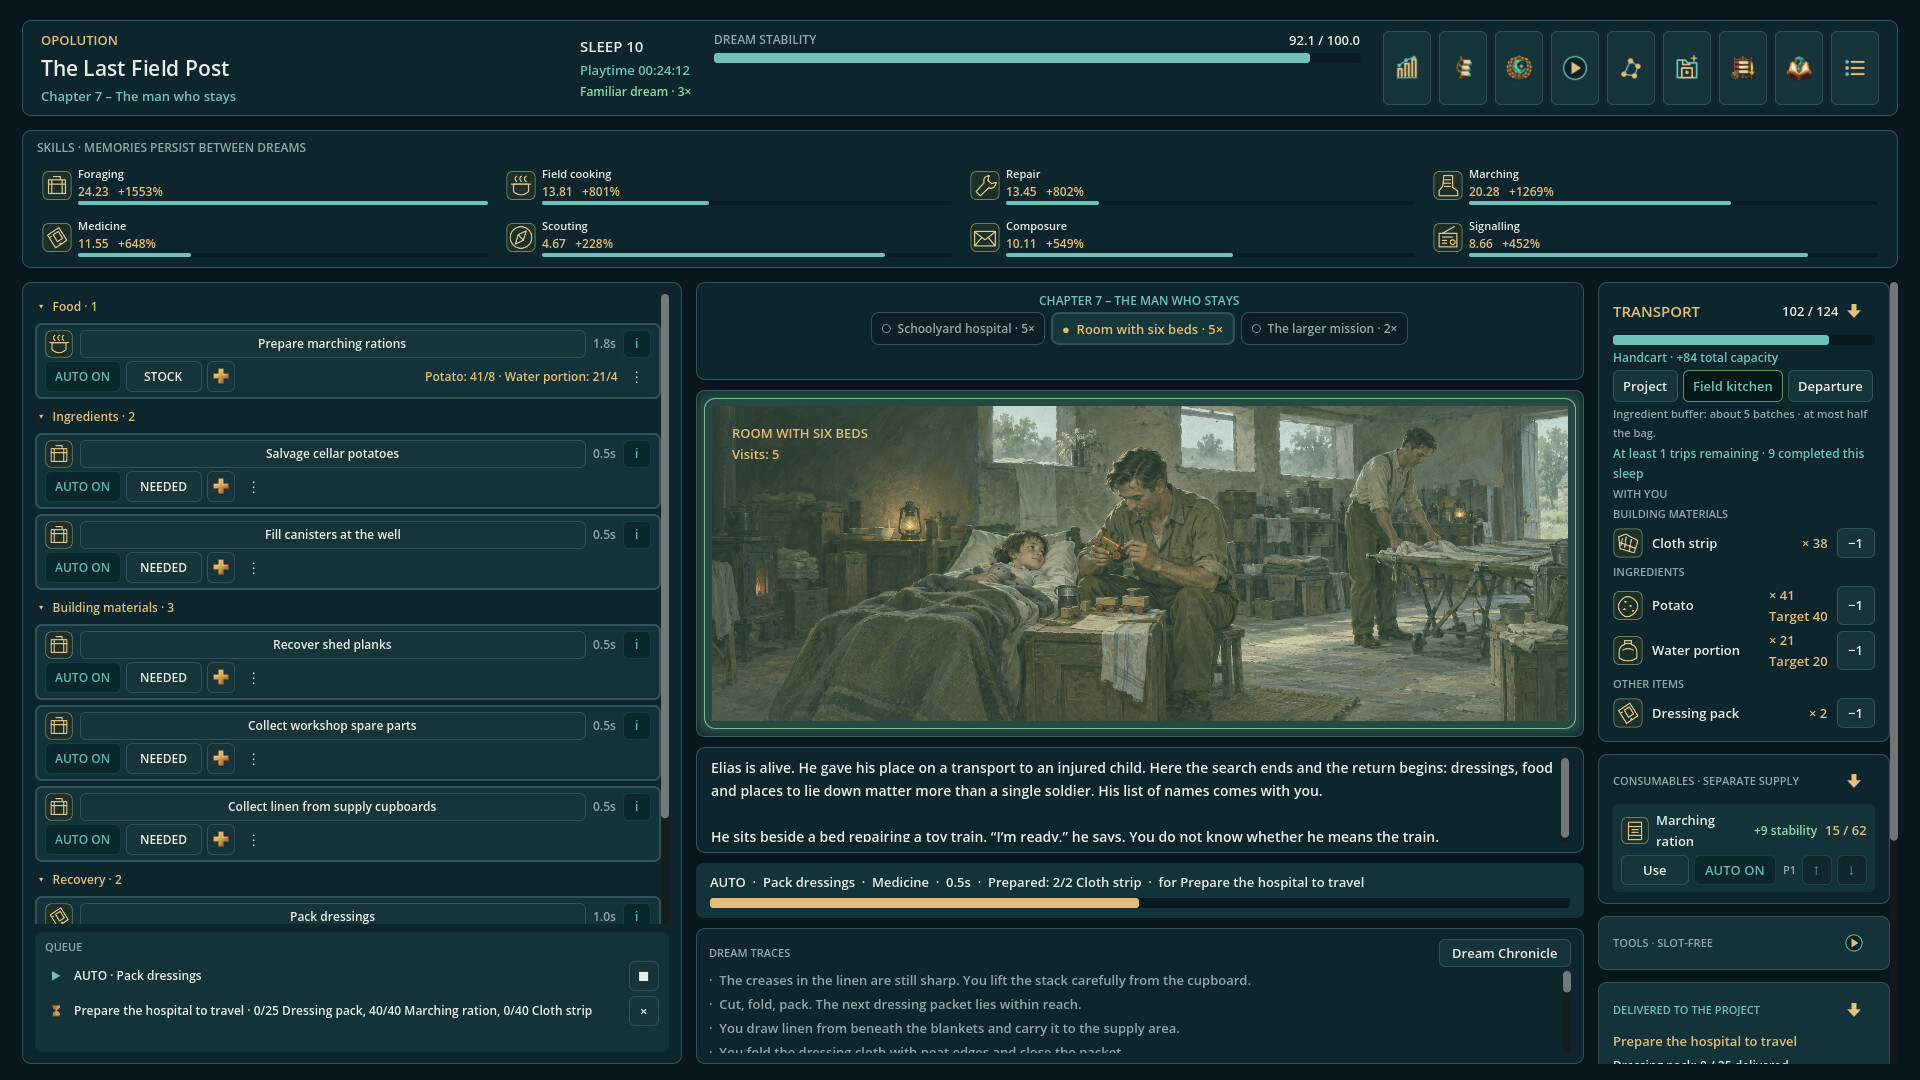This screenshot has width=1920, height=1080.
Task: Toggle AUTO ON for Recover shed planks
Action: tap(82, 678)
